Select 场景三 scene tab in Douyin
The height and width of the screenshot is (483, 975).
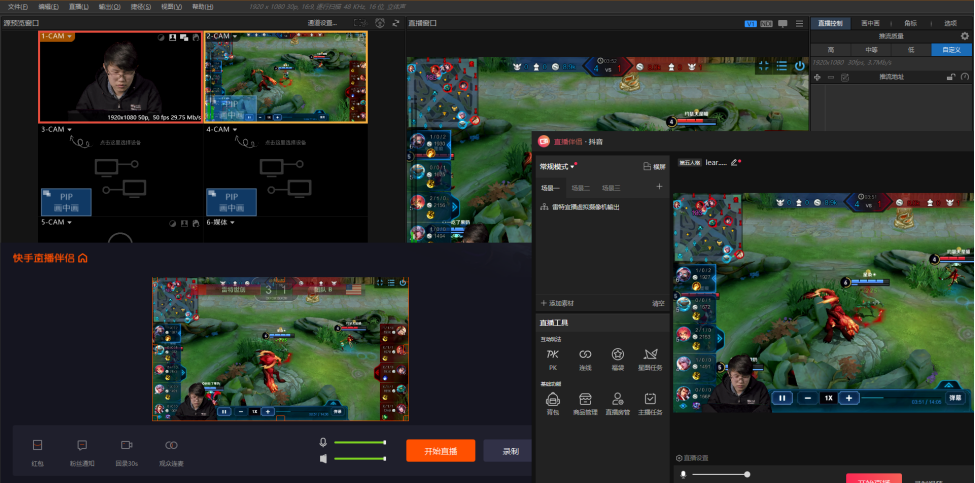pyautogui.click(x=611, y=188)
